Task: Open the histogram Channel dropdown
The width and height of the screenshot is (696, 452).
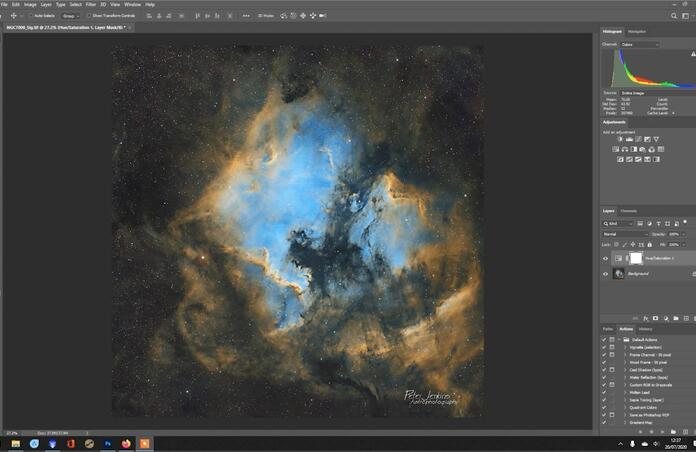Action: 640,44
